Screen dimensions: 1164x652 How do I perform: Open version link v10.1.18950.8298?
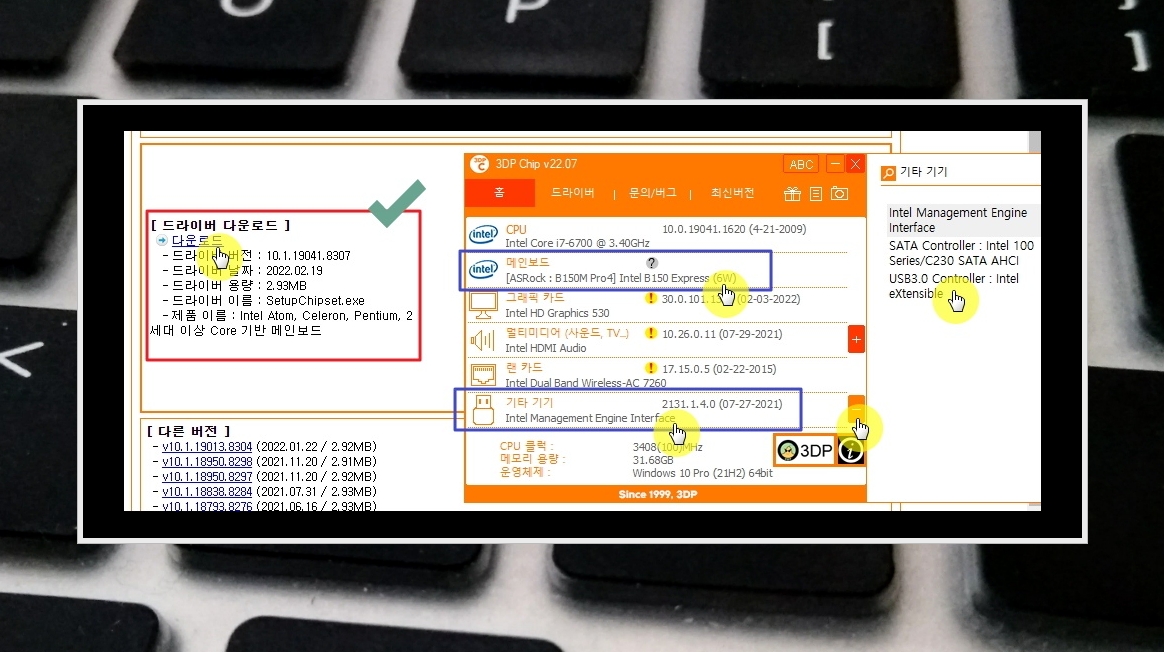207,461
